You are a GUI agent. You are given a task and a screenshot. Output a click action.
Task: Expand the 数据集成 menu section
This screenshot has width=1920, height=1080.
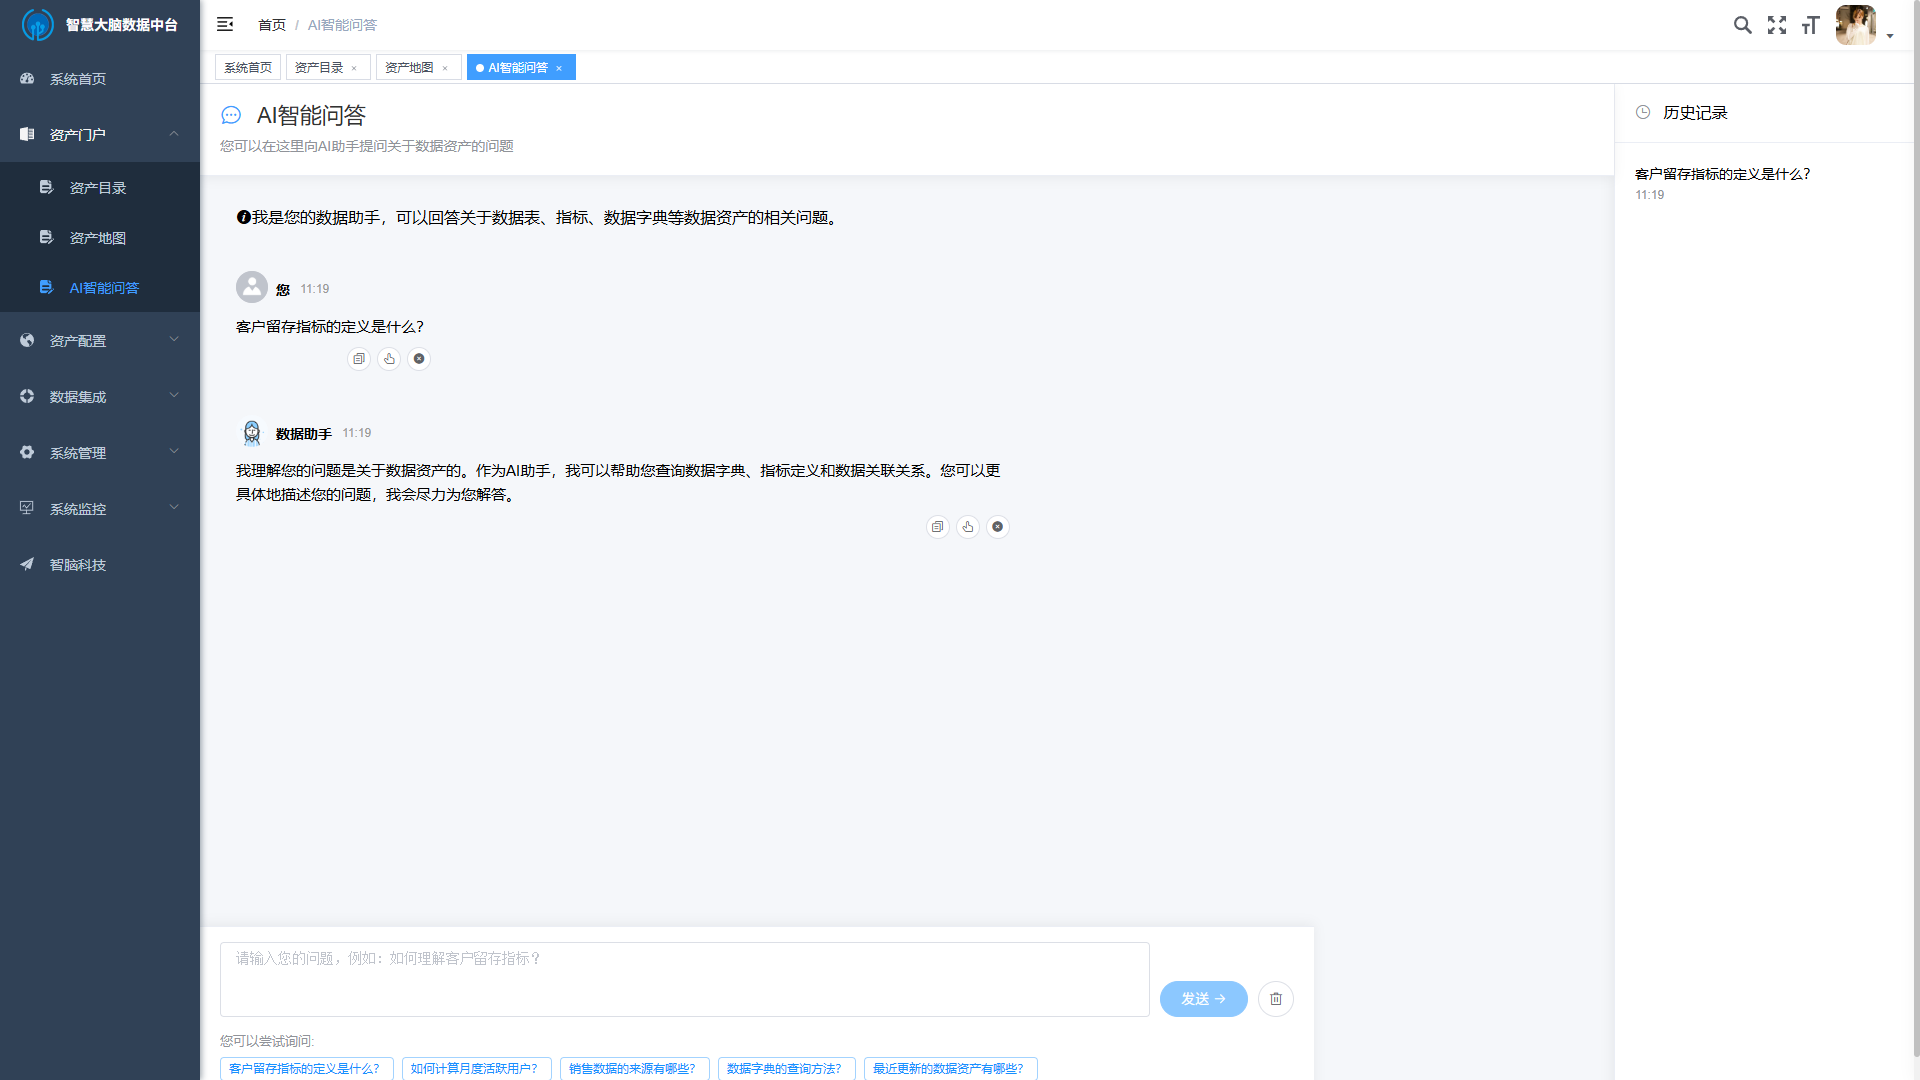pyautogui.click(x=100, y=396)
